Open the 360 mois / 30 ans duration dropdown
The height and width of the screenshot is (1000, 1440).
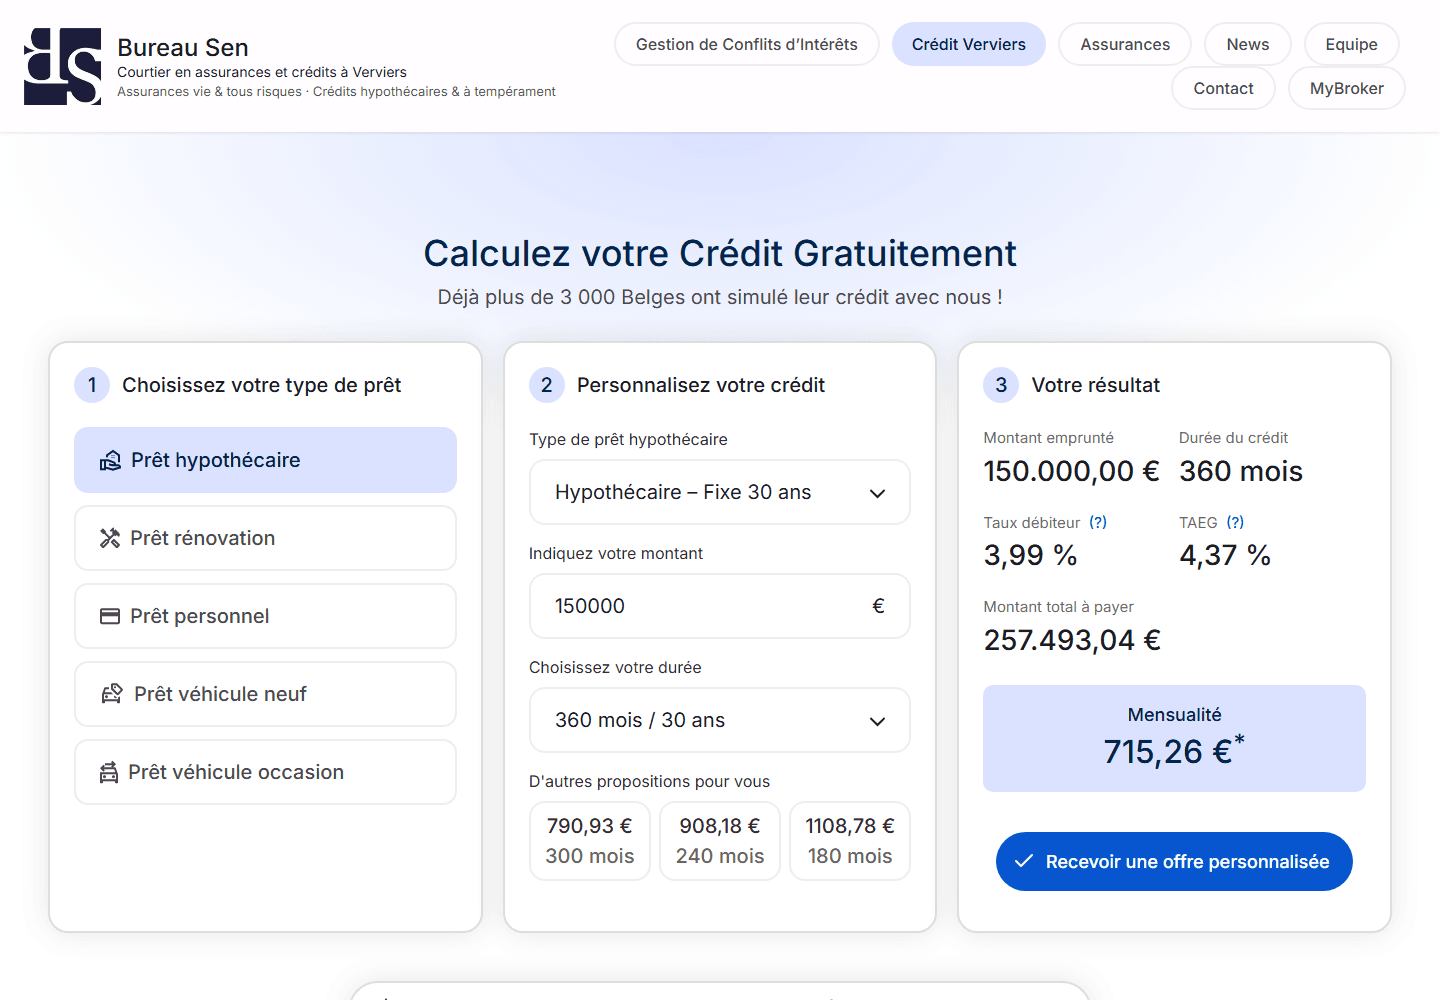[x=719, y=720]
